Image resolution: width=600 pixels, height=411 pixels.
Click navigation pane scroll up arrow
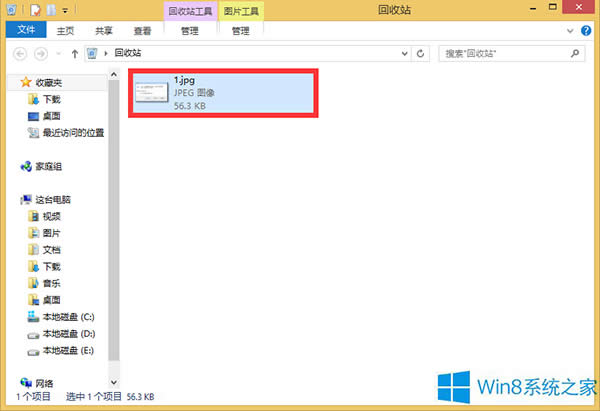114,75
